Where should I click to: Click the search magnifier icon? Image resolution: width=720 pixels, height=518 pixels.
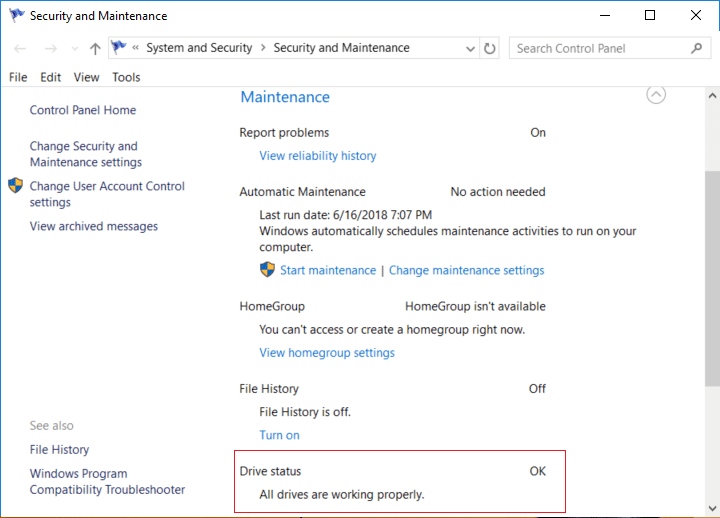[x=697, y=48]
